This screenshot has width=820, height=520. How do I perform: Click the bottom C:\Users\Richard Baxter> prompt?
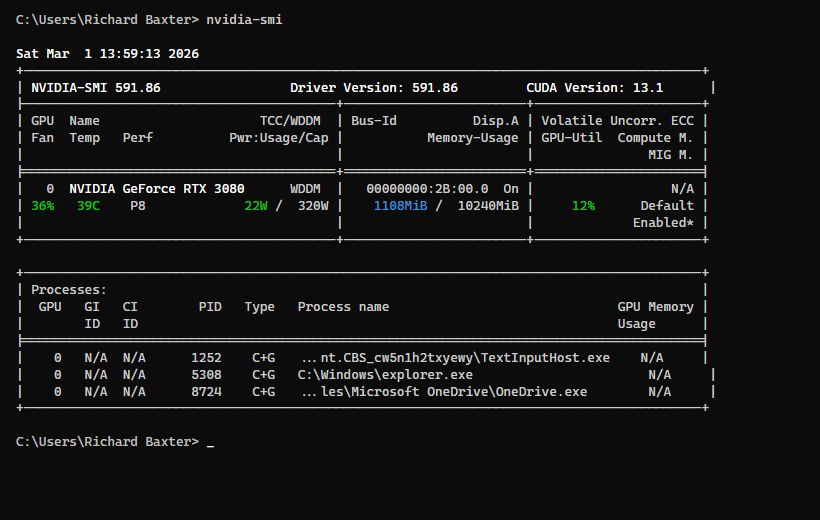107,442
